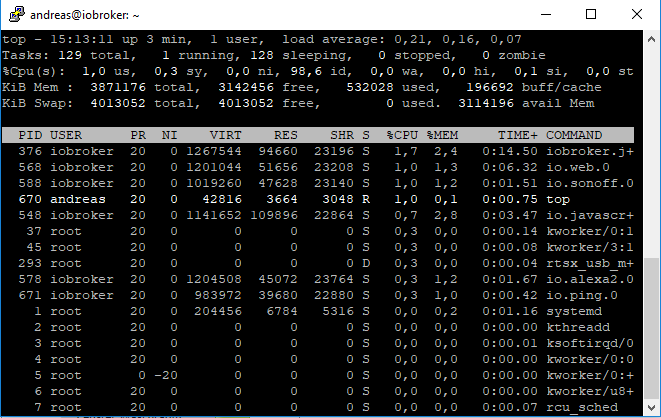Image resolution: width=661 pixels, height=418 pixels.
Task: Click PID 588 in the process list
Action: [30, 183]
